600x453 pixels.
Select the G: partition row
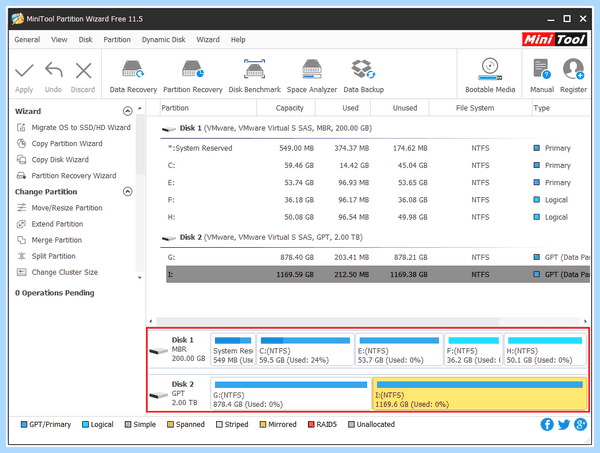(x=378, y=257)
